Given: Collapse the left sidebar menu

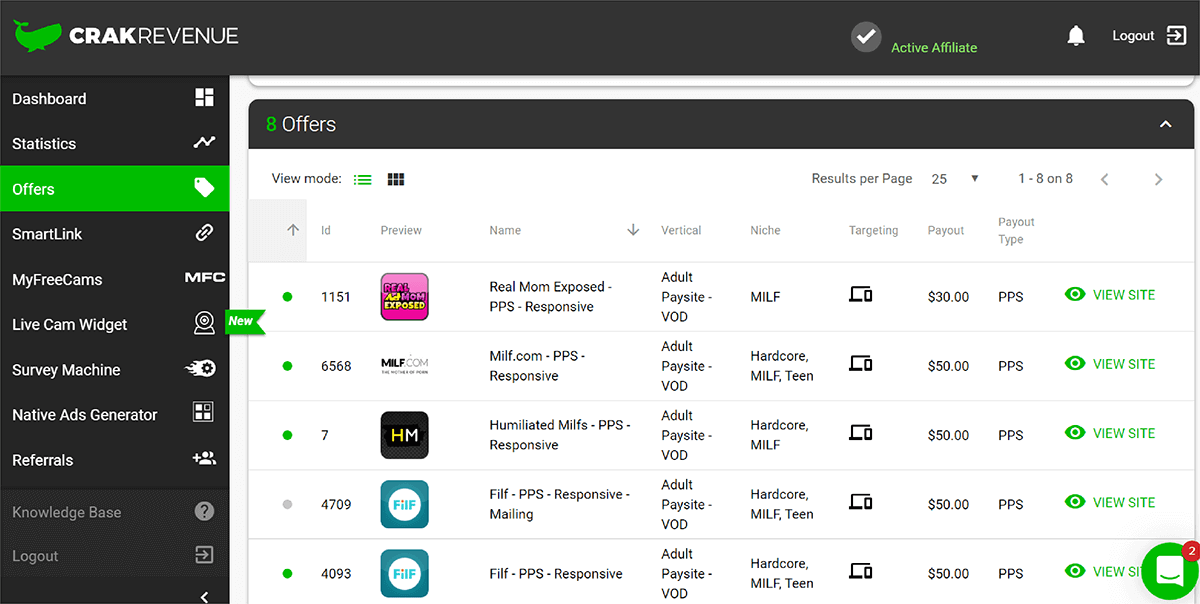Looking at the screenshot, I should coord(204,596).
